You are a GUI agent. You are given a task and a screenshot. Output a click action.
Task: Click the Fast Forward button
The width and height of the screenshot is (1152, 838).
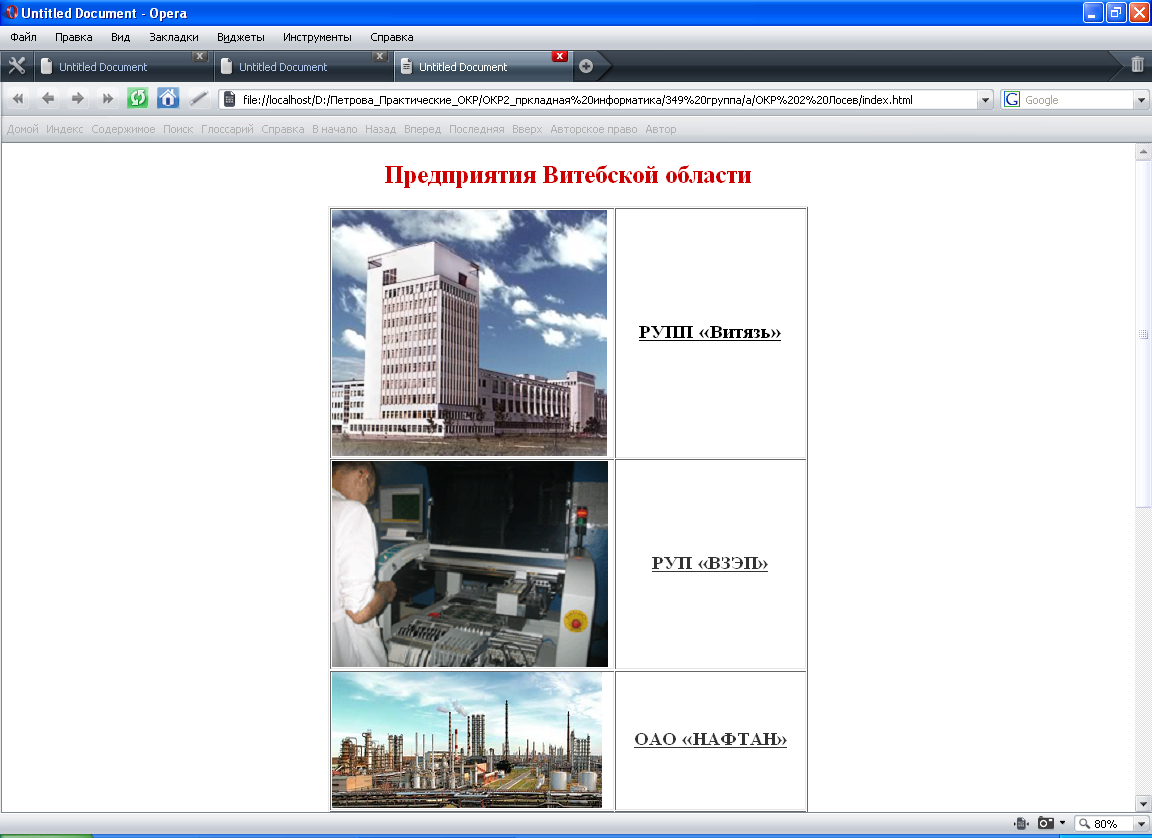click(x=107, y=98)
